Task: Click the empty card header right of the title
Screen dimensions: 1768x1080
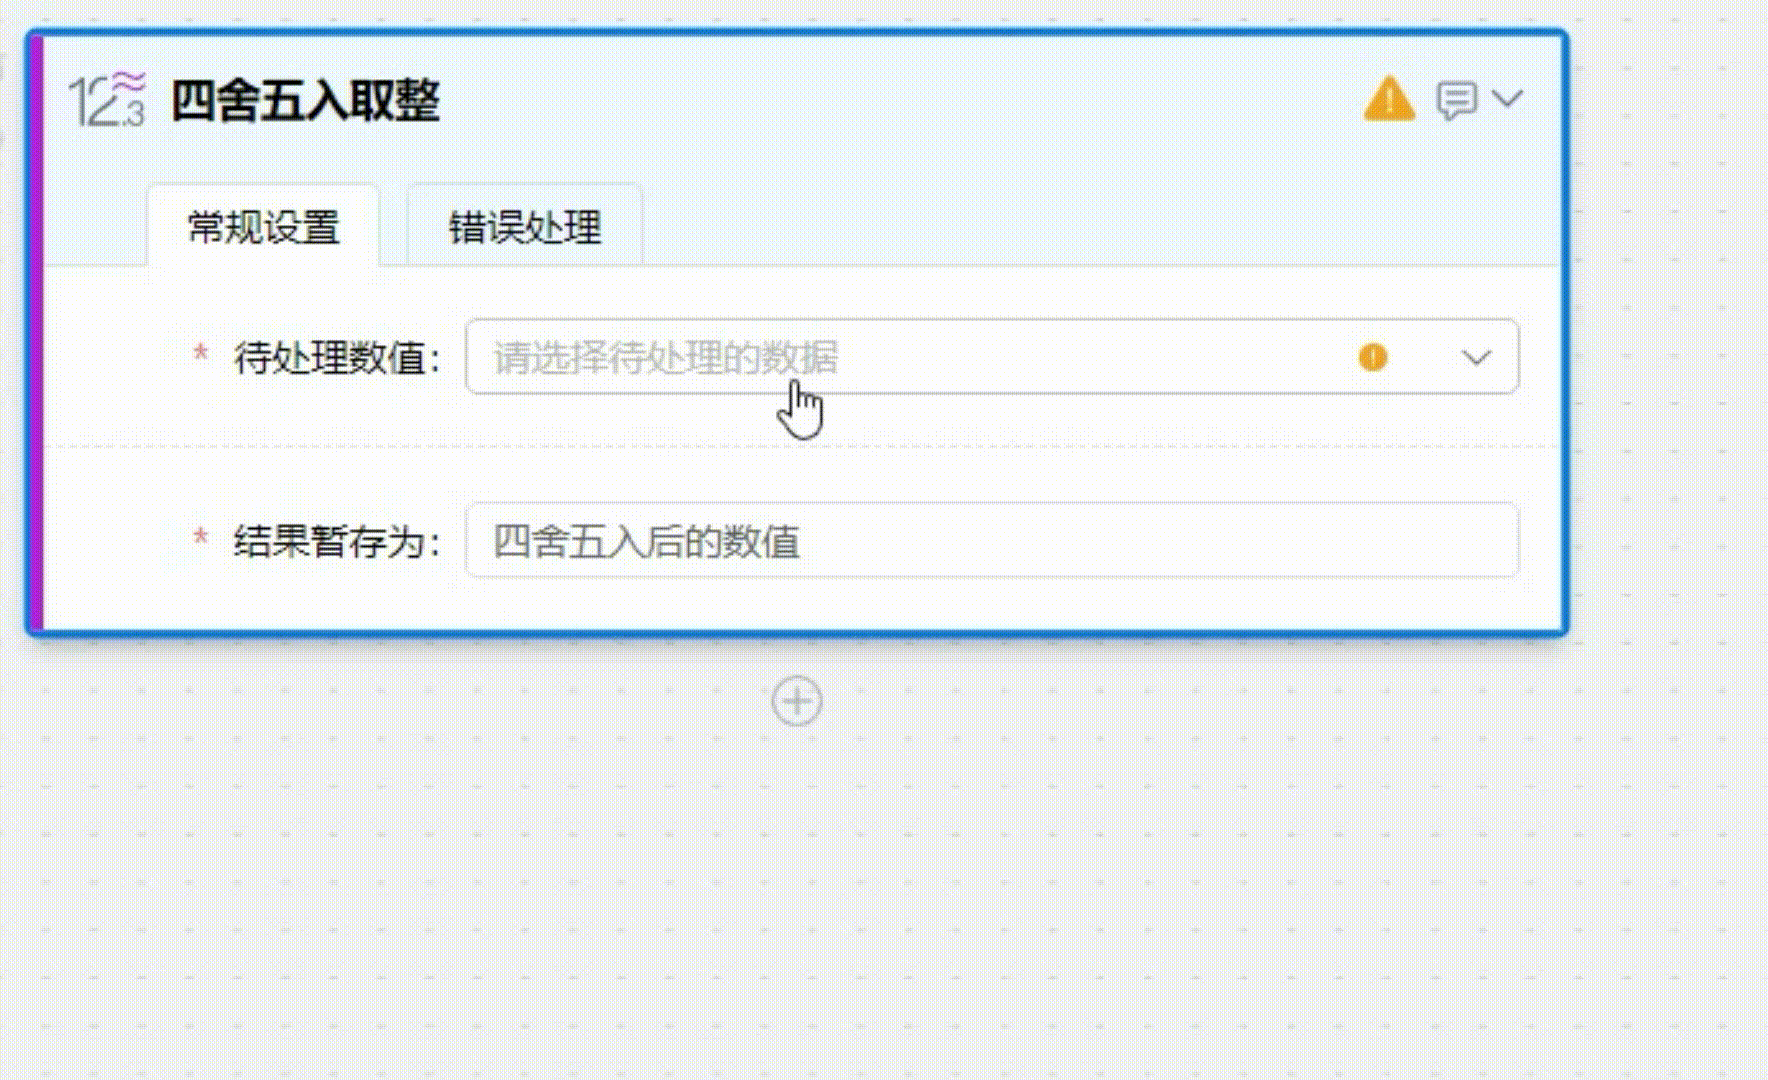Action: 900,100
